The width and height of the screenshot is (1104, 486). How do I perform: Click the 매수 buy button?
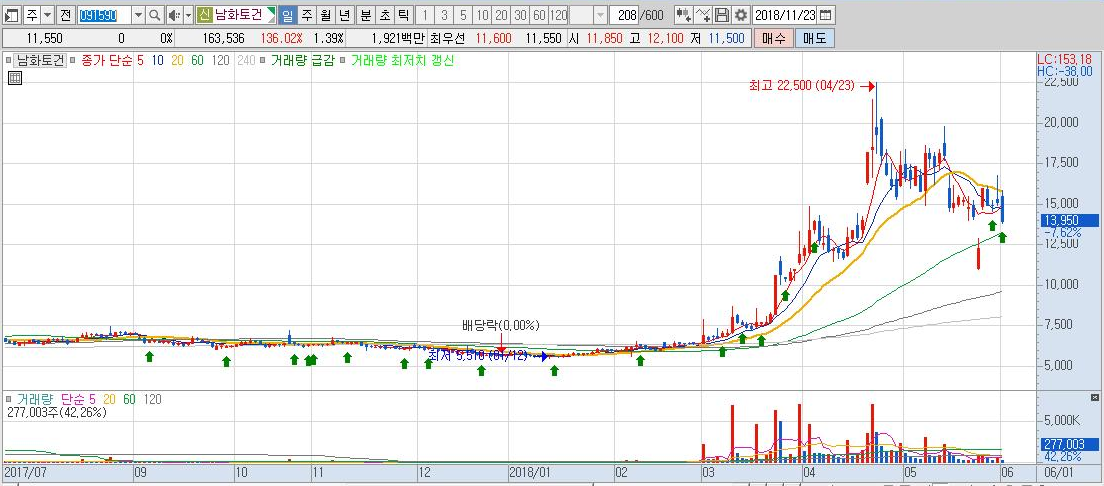click(773, 38)
